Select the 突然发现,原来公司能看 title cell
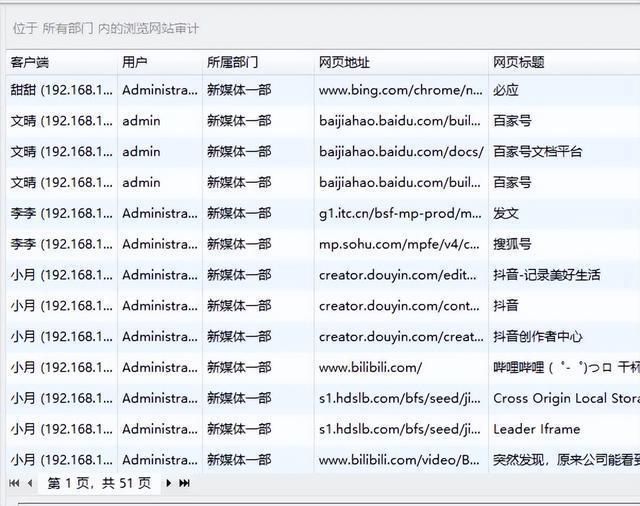The height and width of the screenshot is (506, 640). point(564,459)
